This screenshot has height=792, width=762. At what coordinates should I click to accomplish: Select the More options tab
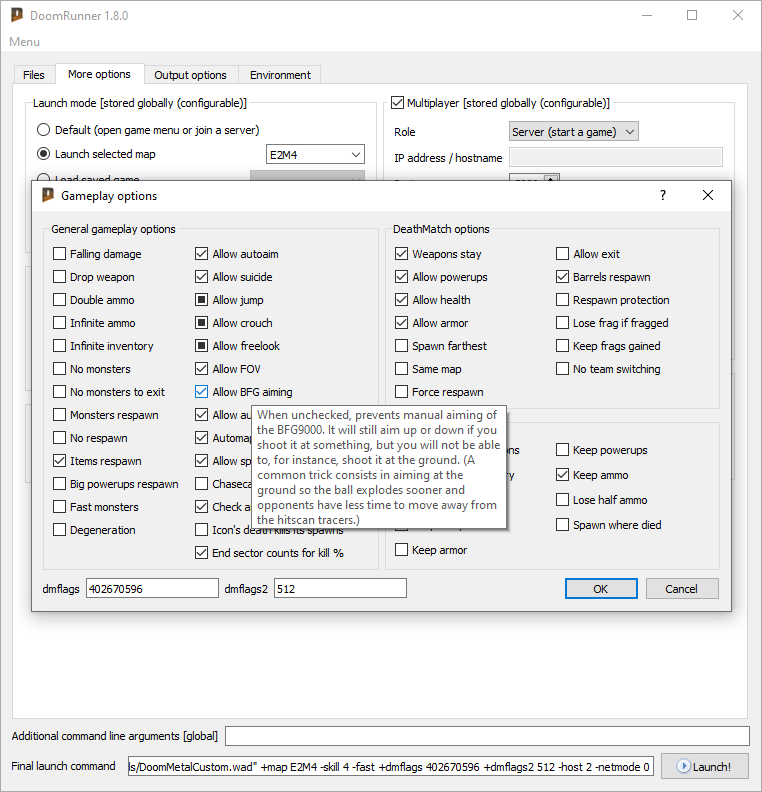tap(99, 74)
